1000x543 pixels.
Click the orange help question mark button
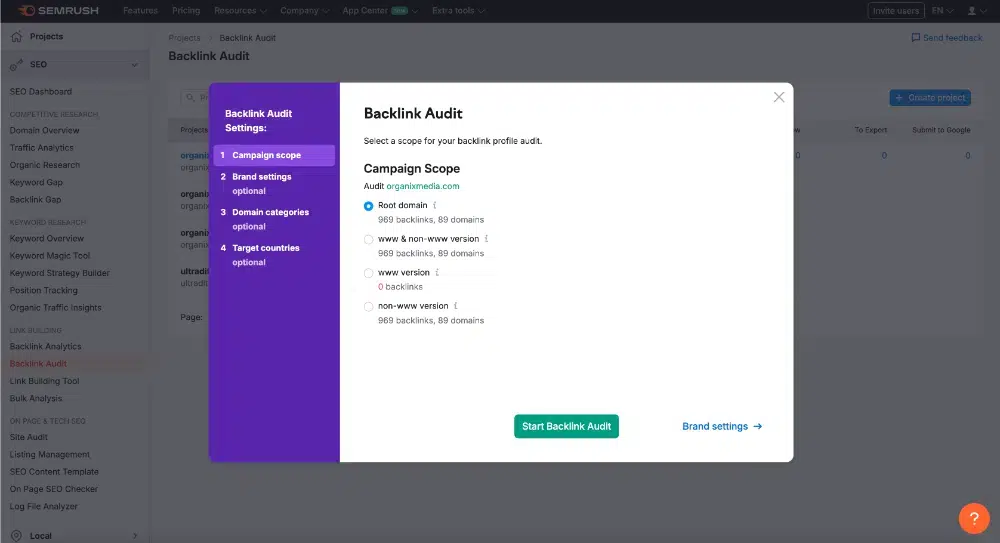click(x=974, y=517)
